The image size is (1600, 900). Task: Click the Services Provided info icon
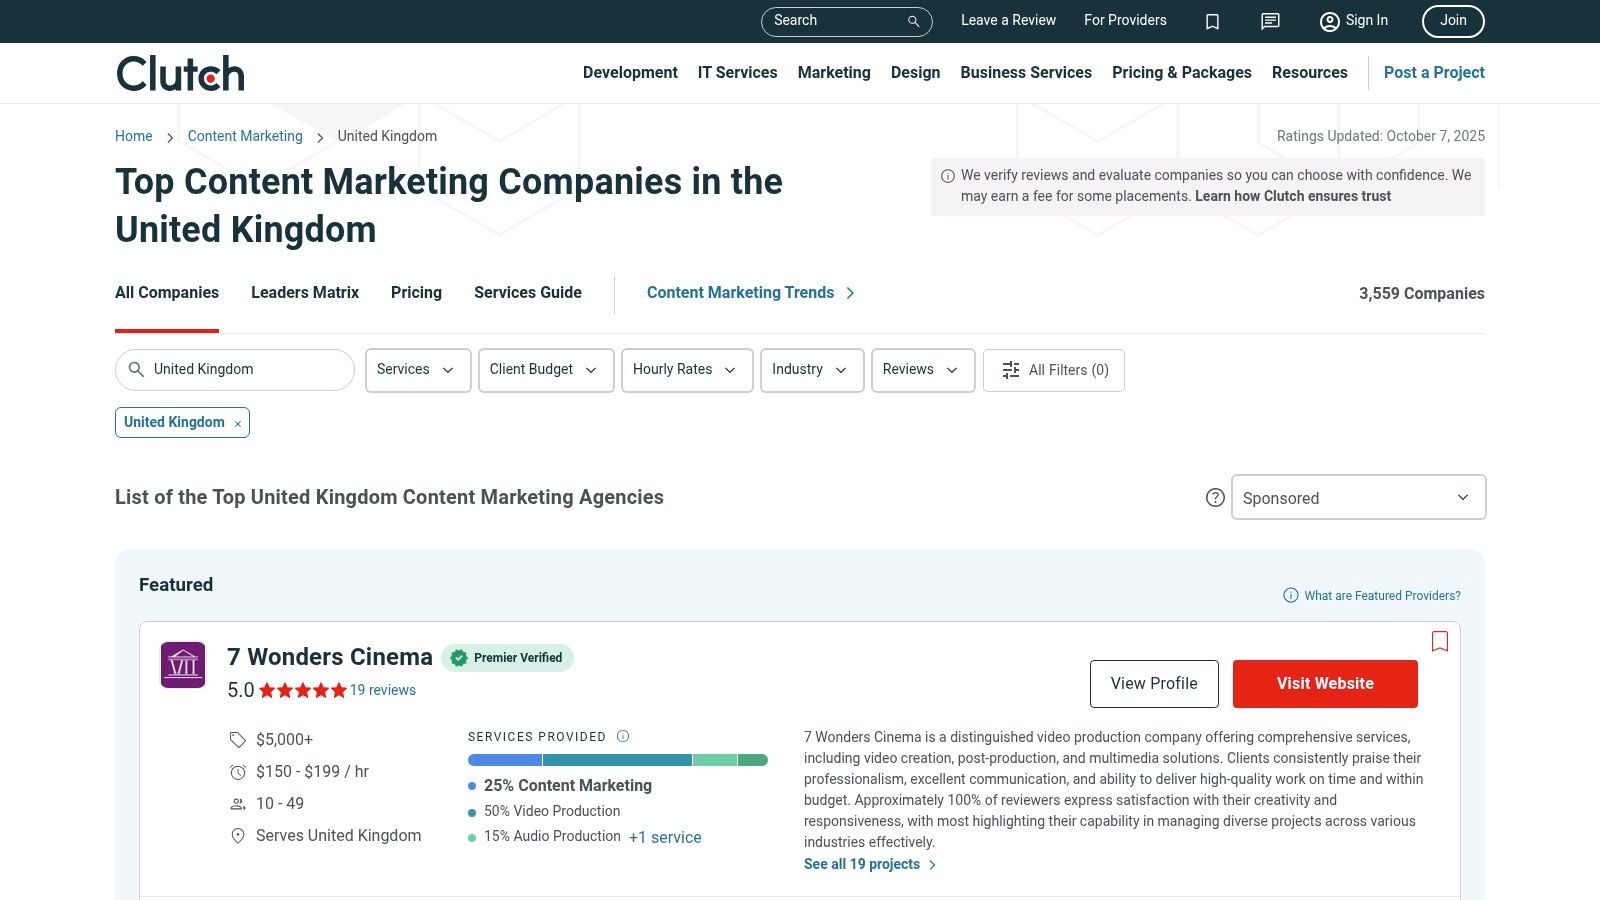coord(623,737)
